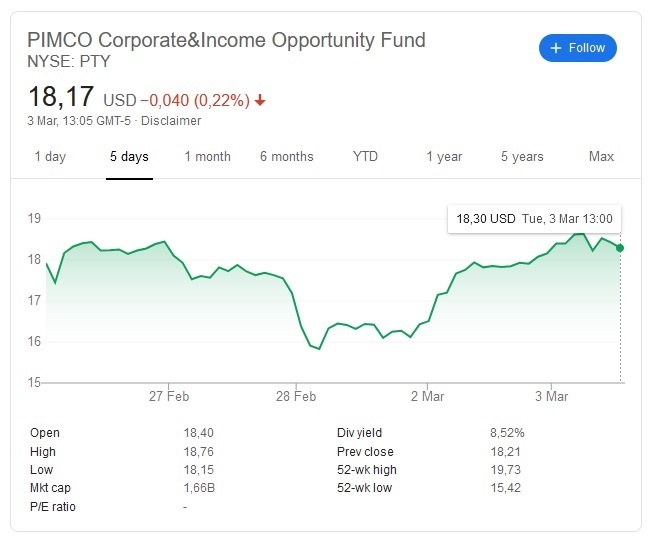The height and width of the screenshot is (543, 658).
Task: Switch chart to 1 year
Action: point(444,157)
